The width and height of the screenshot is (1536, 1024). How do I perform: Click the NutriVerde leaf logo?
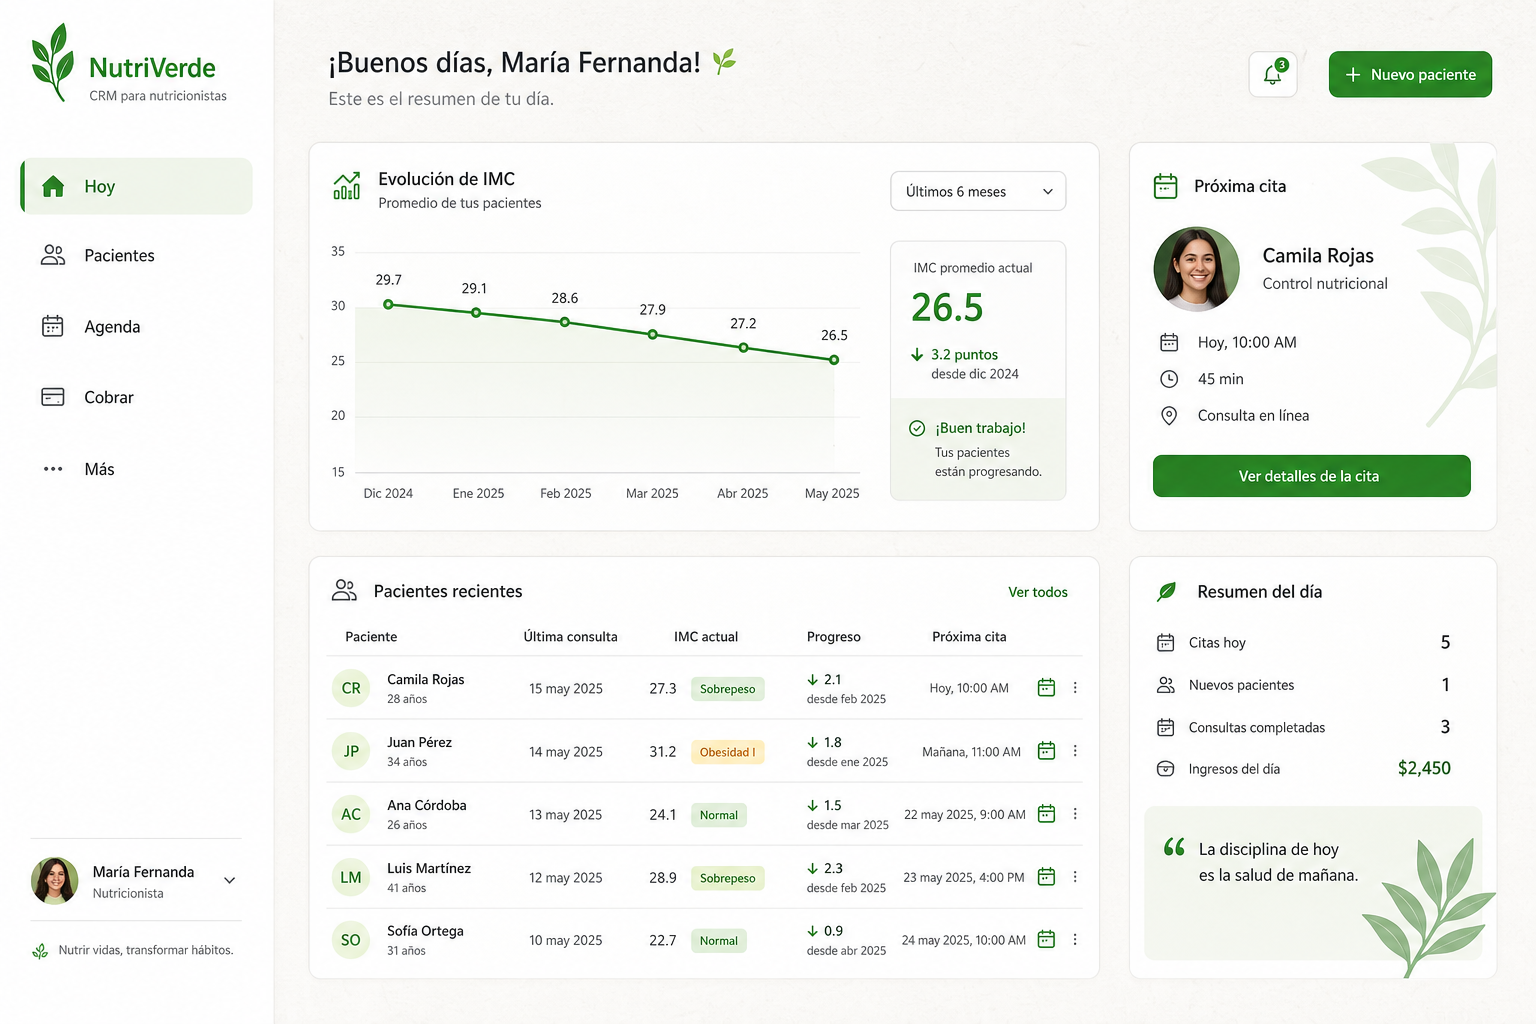(53, 62)
